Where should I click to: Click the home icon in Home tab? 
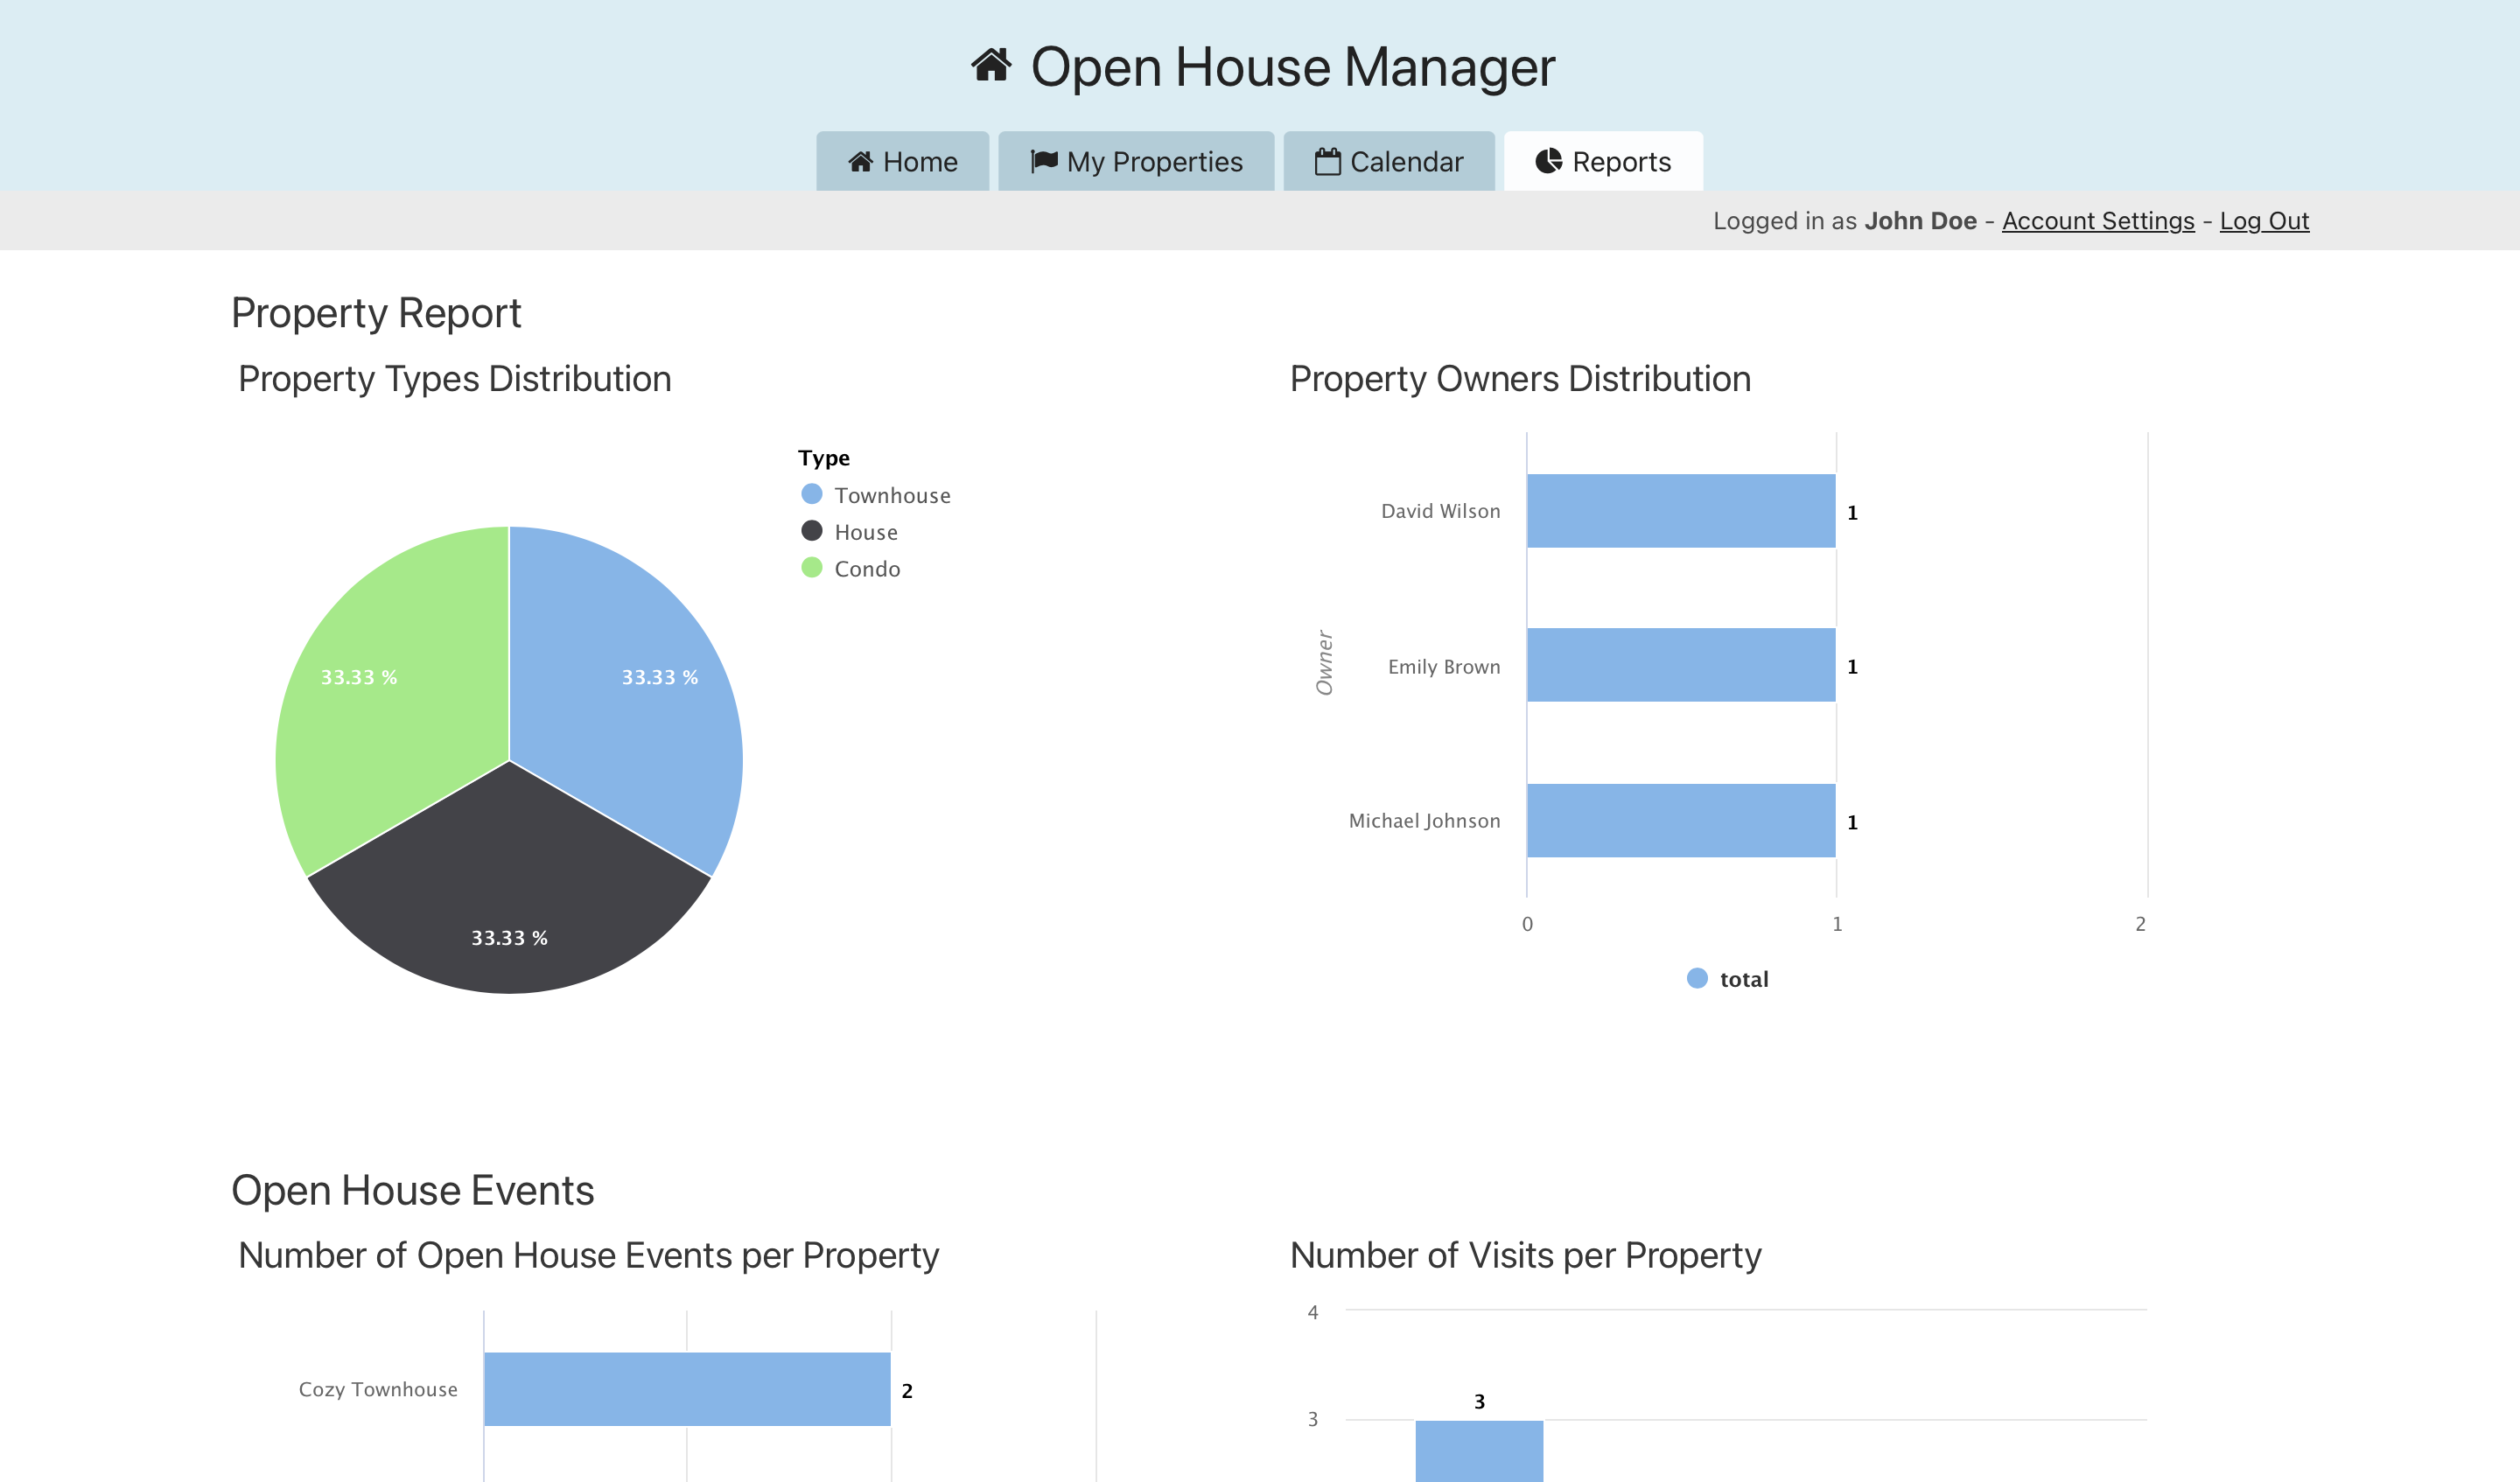click(860, 162)
